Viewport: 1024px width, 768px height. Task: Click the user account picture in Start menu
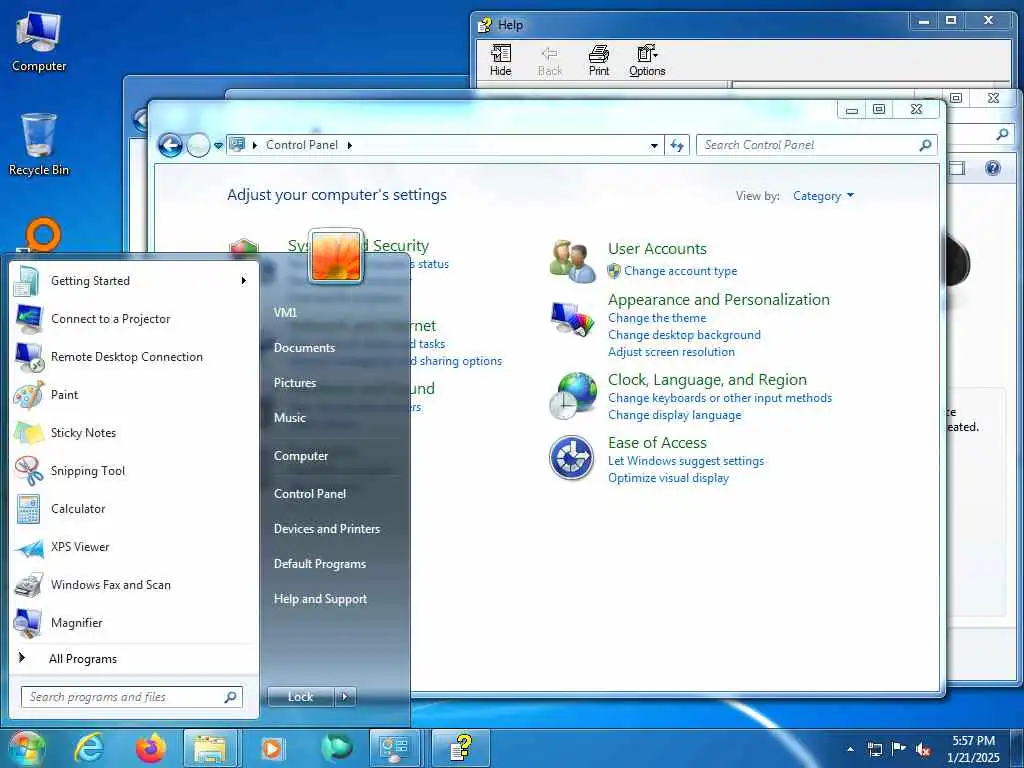(x=336, y=256)
